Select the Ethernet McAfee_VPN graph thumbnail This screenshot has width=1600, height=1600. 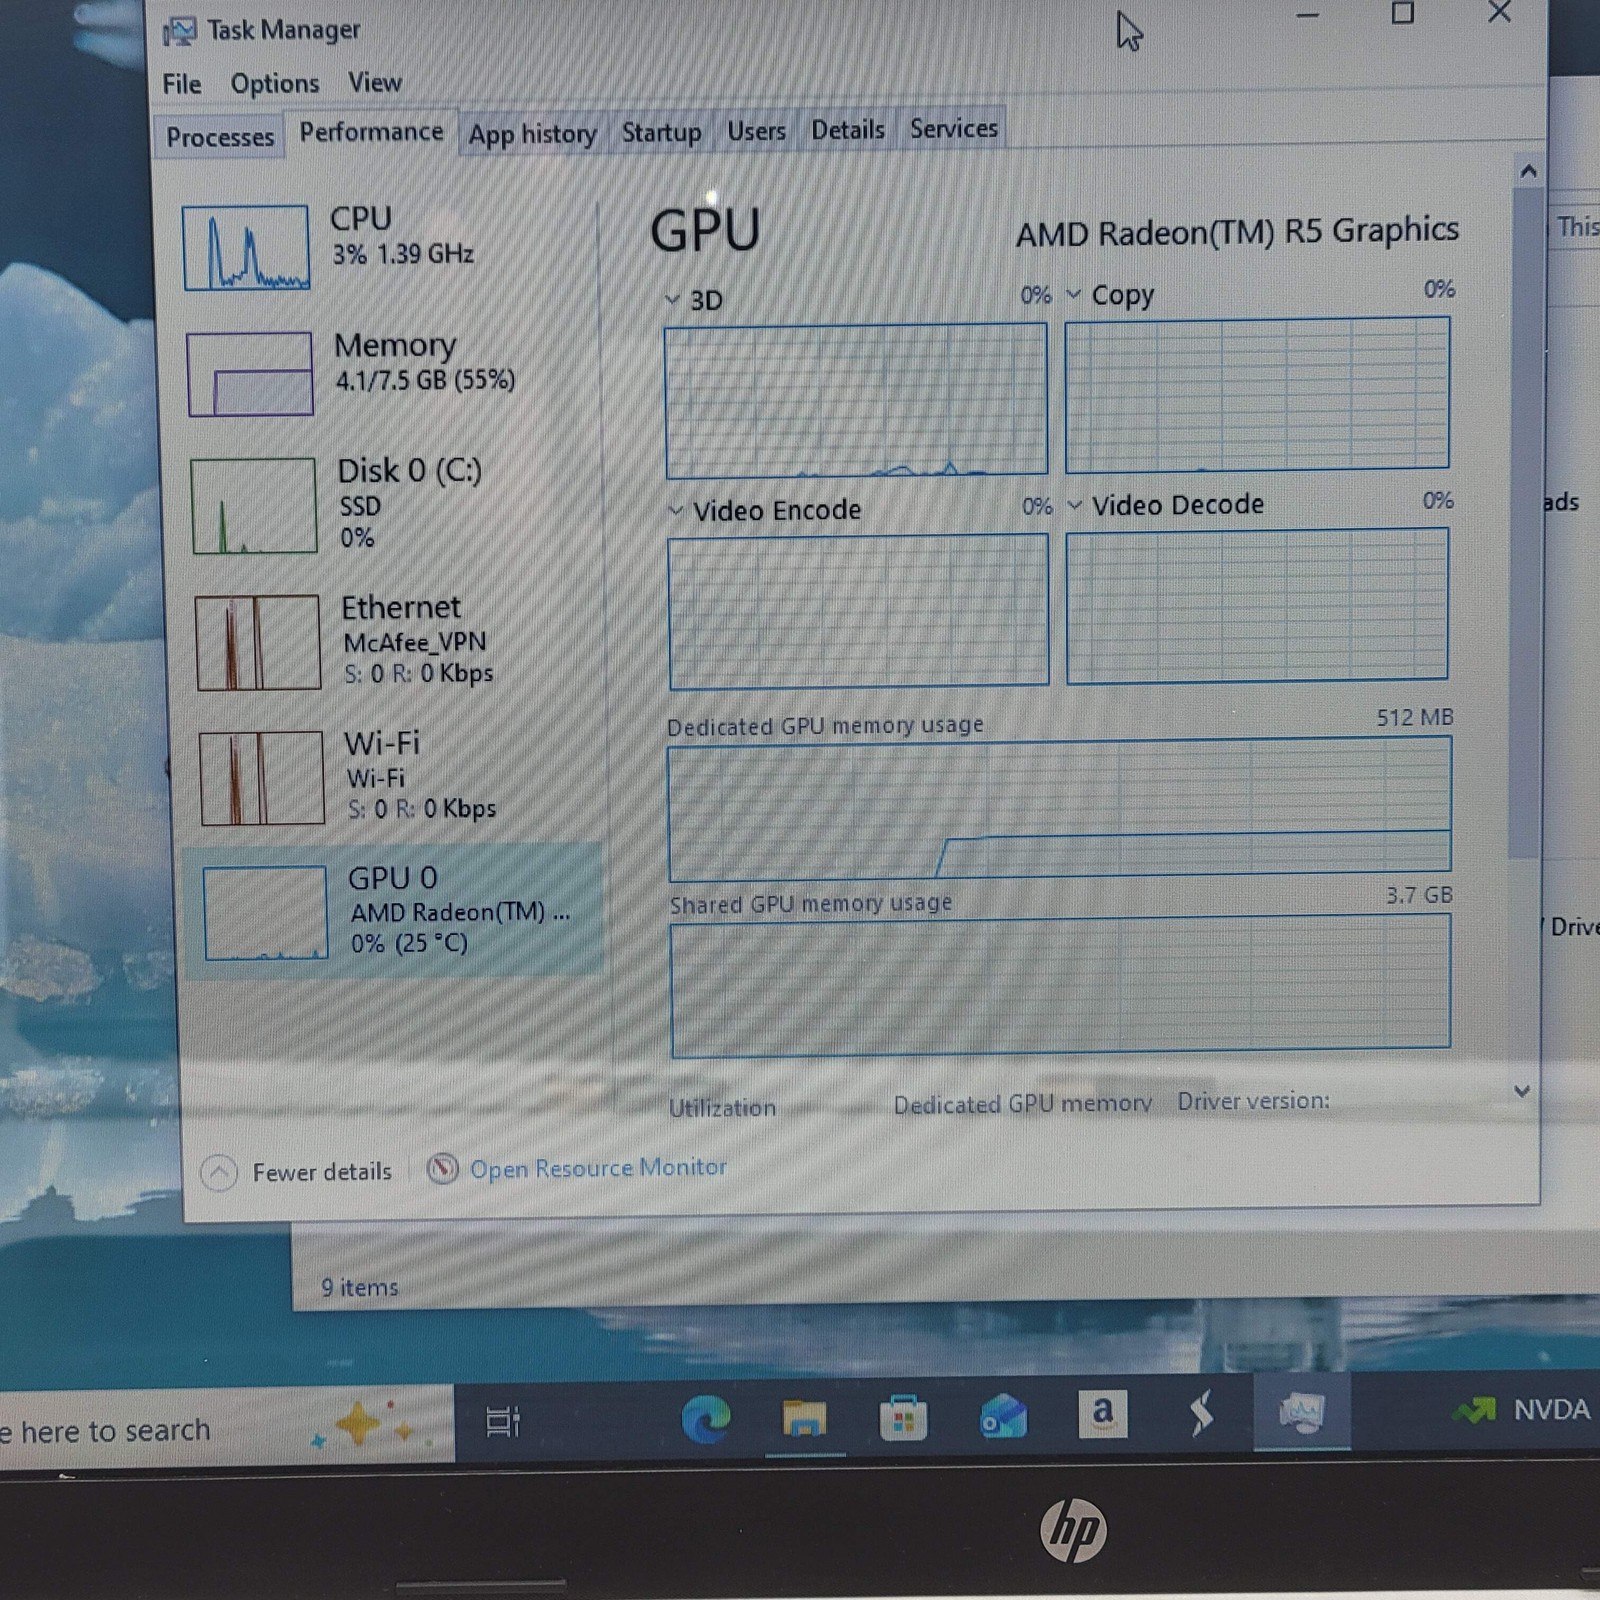pos(258,643)
